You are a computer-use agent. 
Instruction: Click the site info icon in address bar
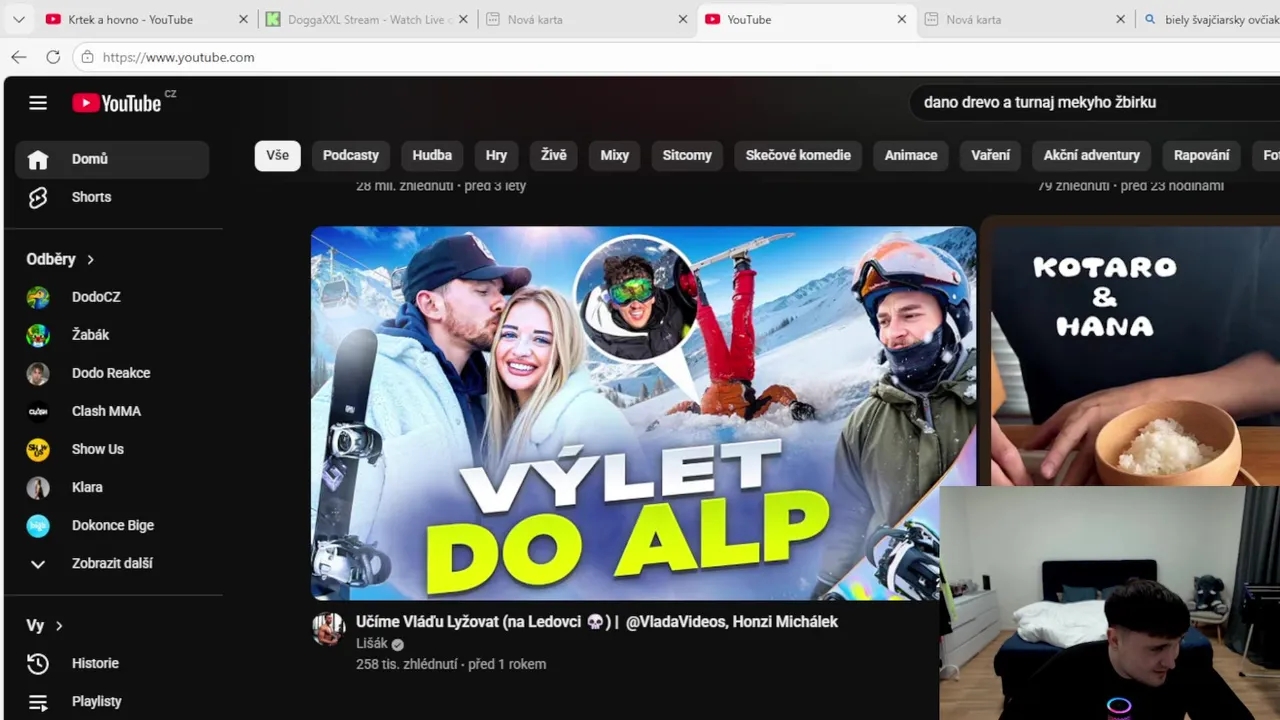coord(88,57)
